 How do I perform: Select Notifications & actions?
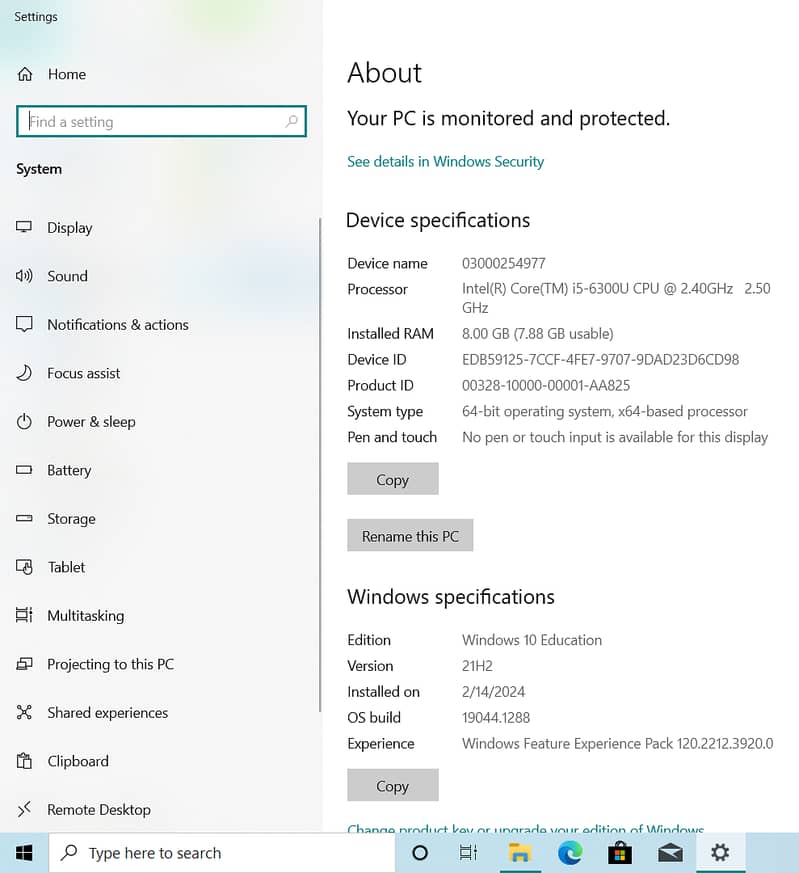(x=117, y=325)
